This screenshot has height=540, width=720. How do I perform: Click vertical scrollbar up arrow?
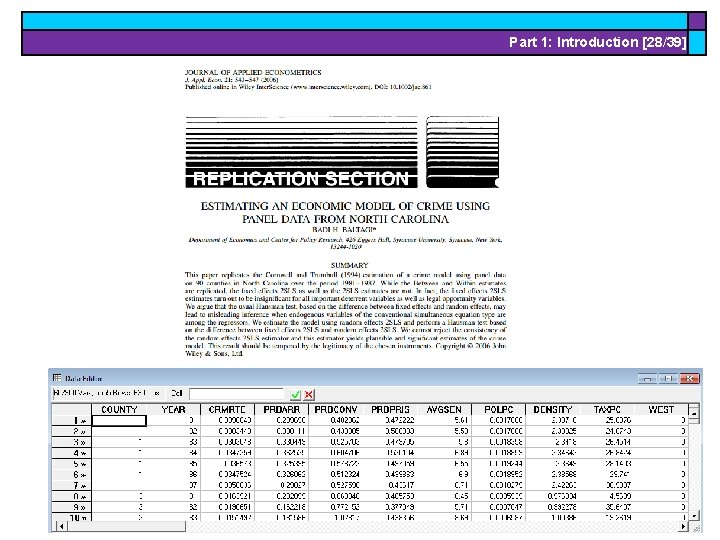pos(694,413)
